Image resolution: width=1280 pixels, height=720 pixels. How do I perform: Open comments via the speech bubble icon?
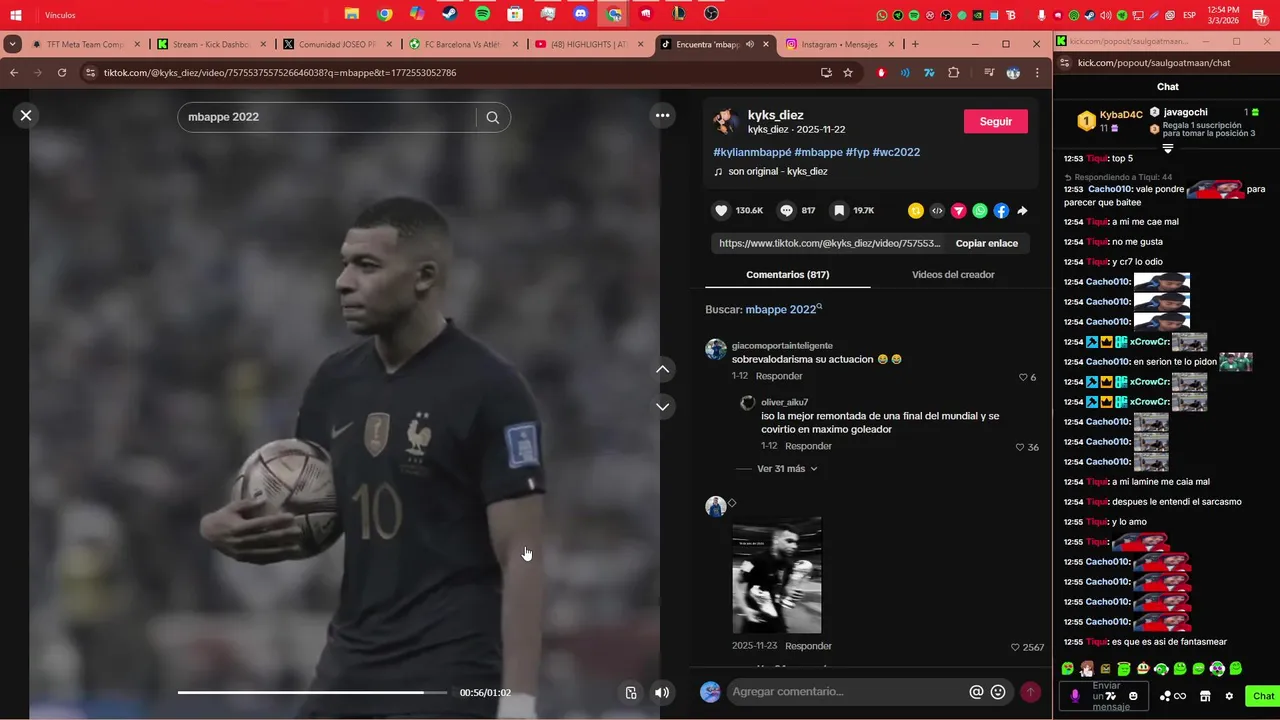[x=786, y=211]
